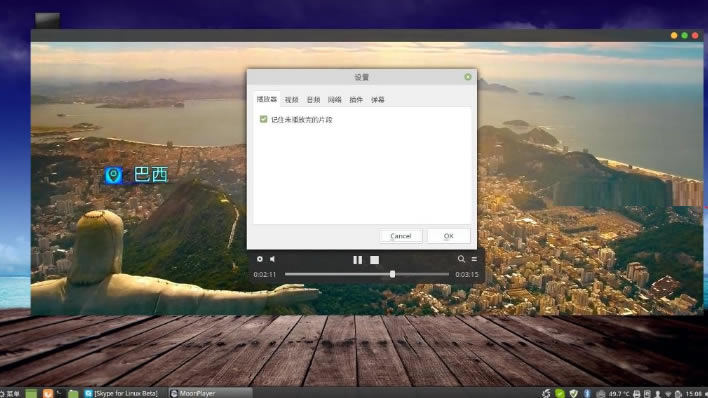708x398 pixels.
Task: Click elapsed time 0:02:11
Action: [x=265, y=274]
